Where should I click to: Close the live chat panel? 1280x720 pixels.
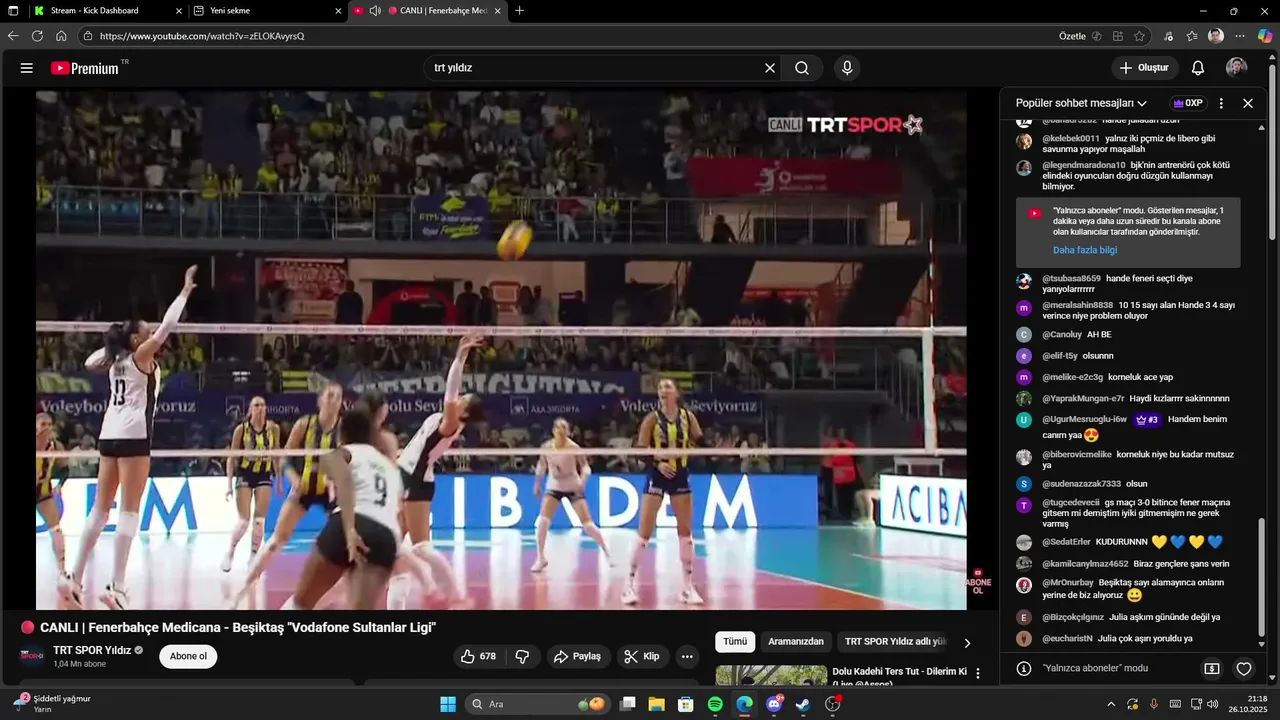1248,103
